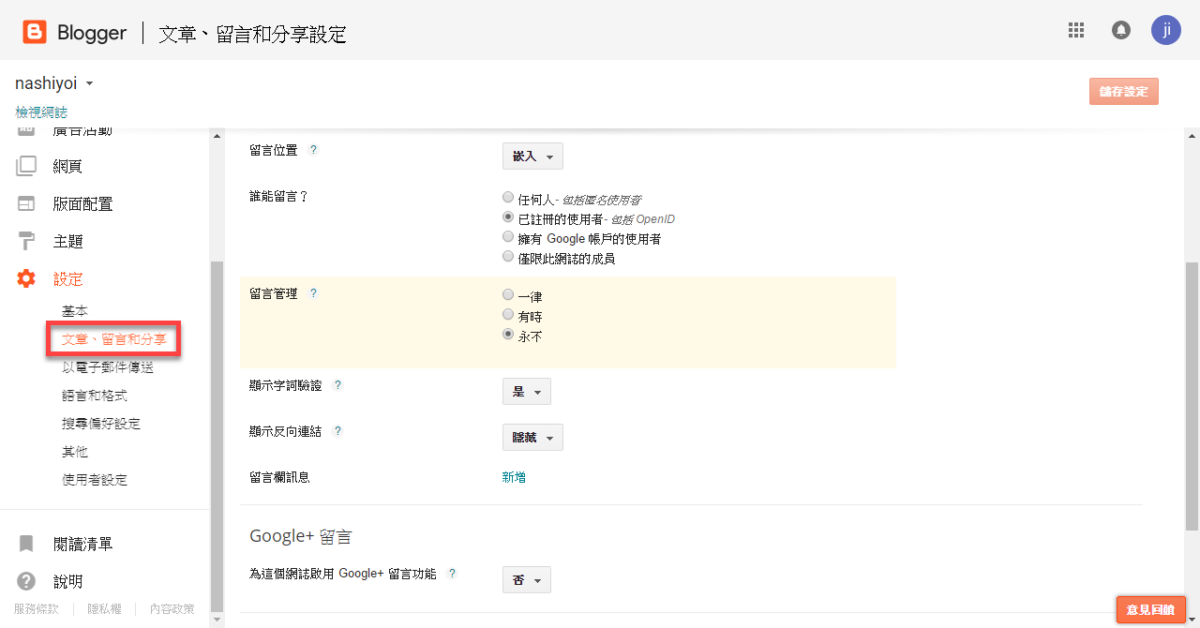Open the 隱藏 backlinks dropdown
Viewport: 1200px width, 628px height.
coord(532,437)
